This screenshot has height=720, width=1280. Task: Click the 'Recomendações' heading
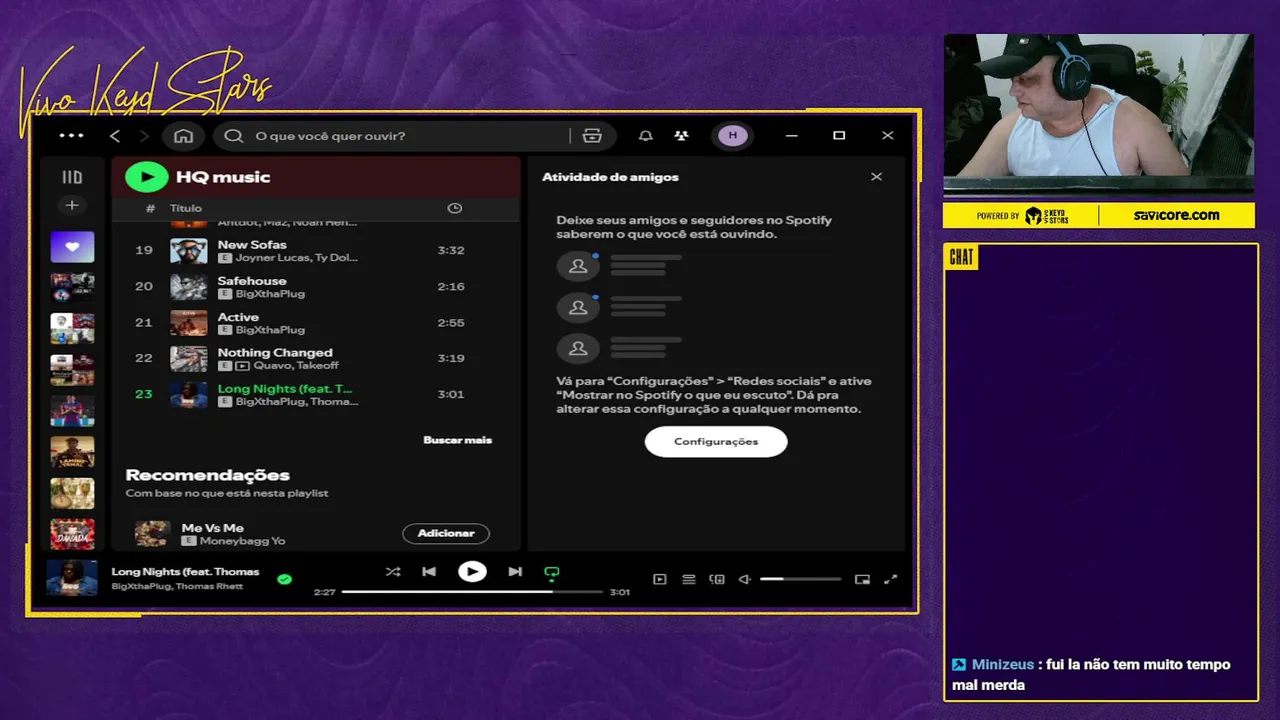click(207, 475)
